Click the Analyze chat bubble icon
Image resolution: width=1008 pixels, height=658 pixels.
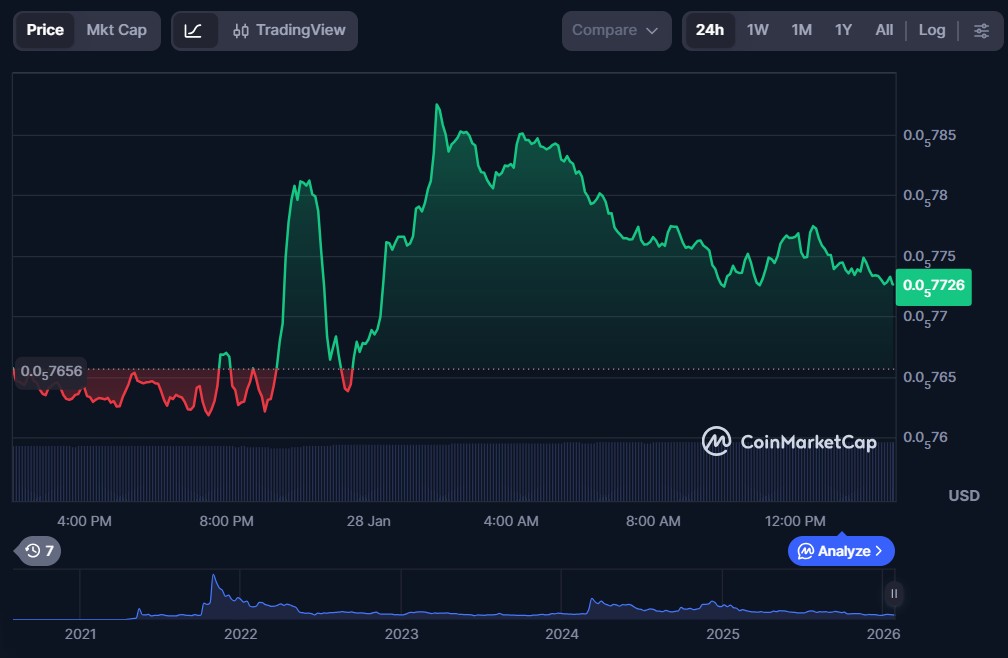pos(805,551)
